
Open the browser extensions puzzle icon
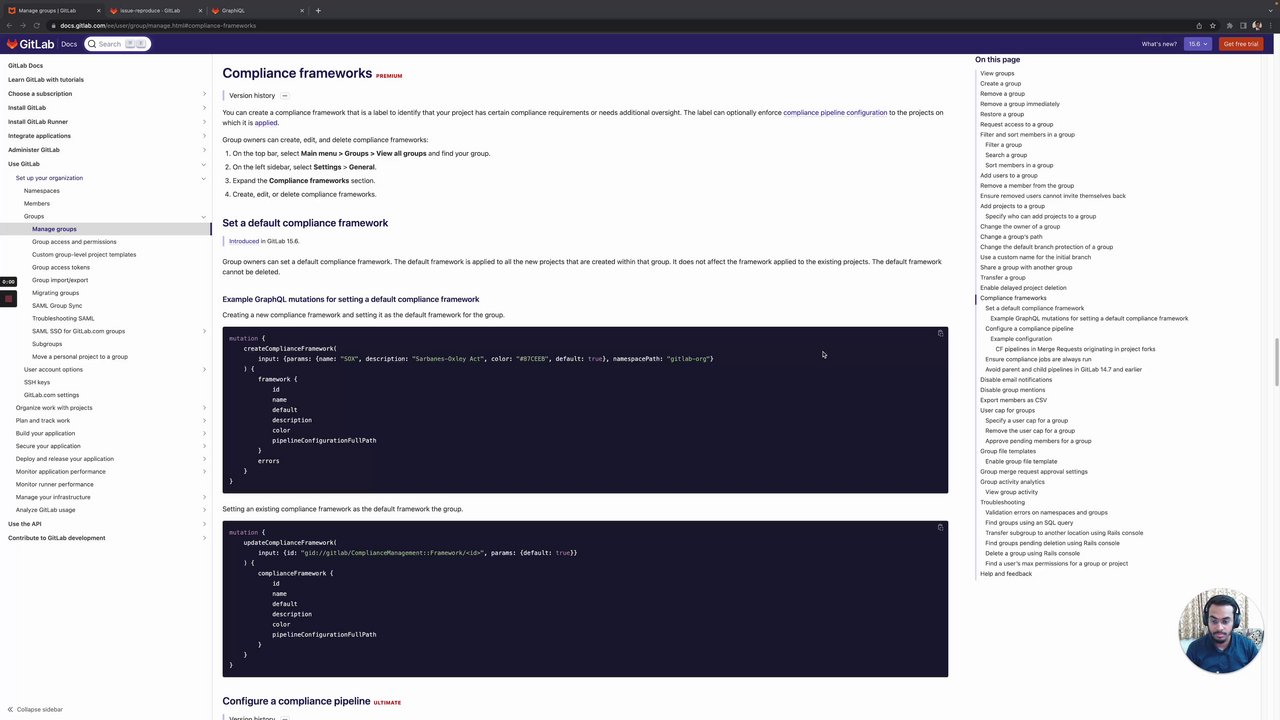pos(1229,25)
